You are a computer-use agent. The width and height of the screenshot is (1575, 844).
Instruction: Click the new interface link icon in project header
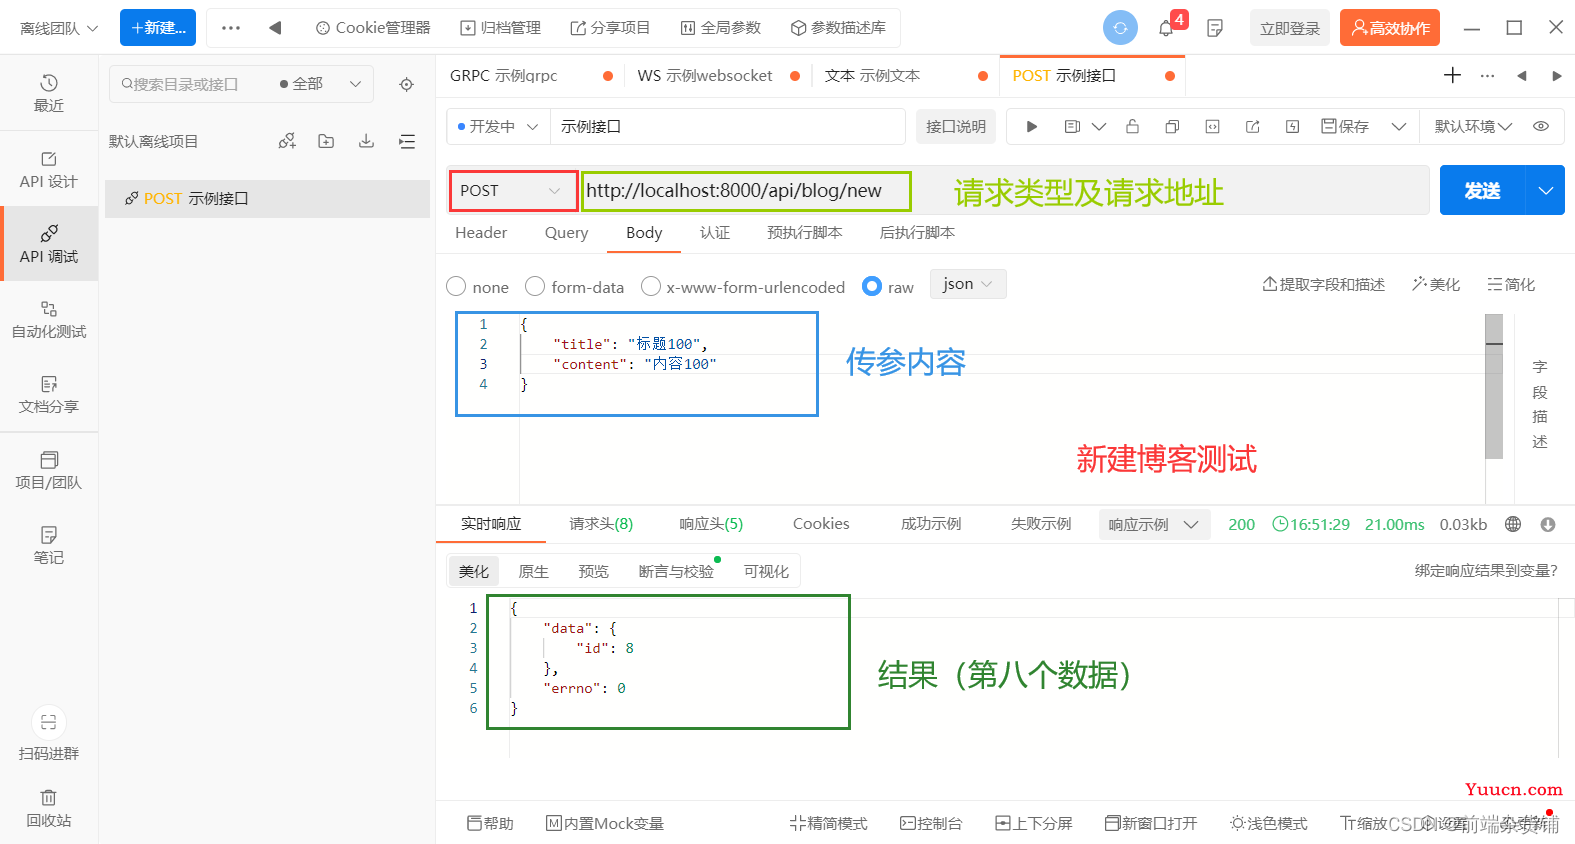287,141
